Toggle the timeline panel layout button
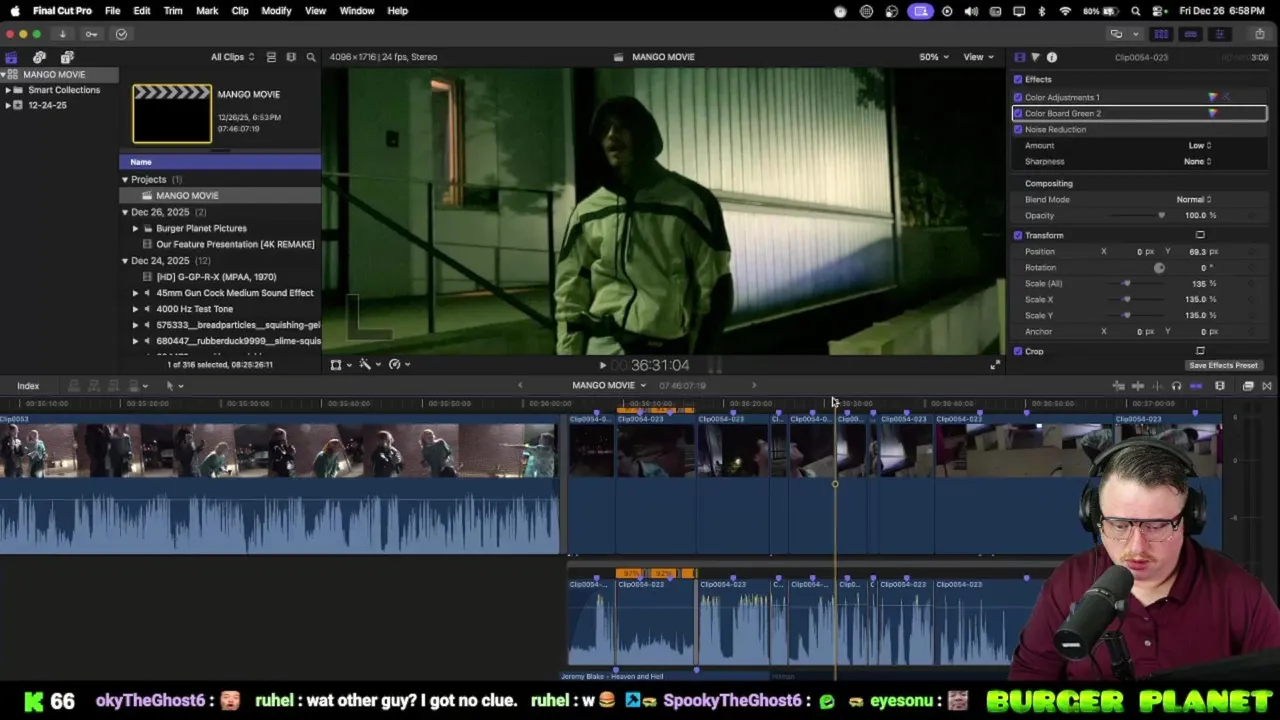The width and height of the screenshot is (1280, 720). tap(1190, 34)
